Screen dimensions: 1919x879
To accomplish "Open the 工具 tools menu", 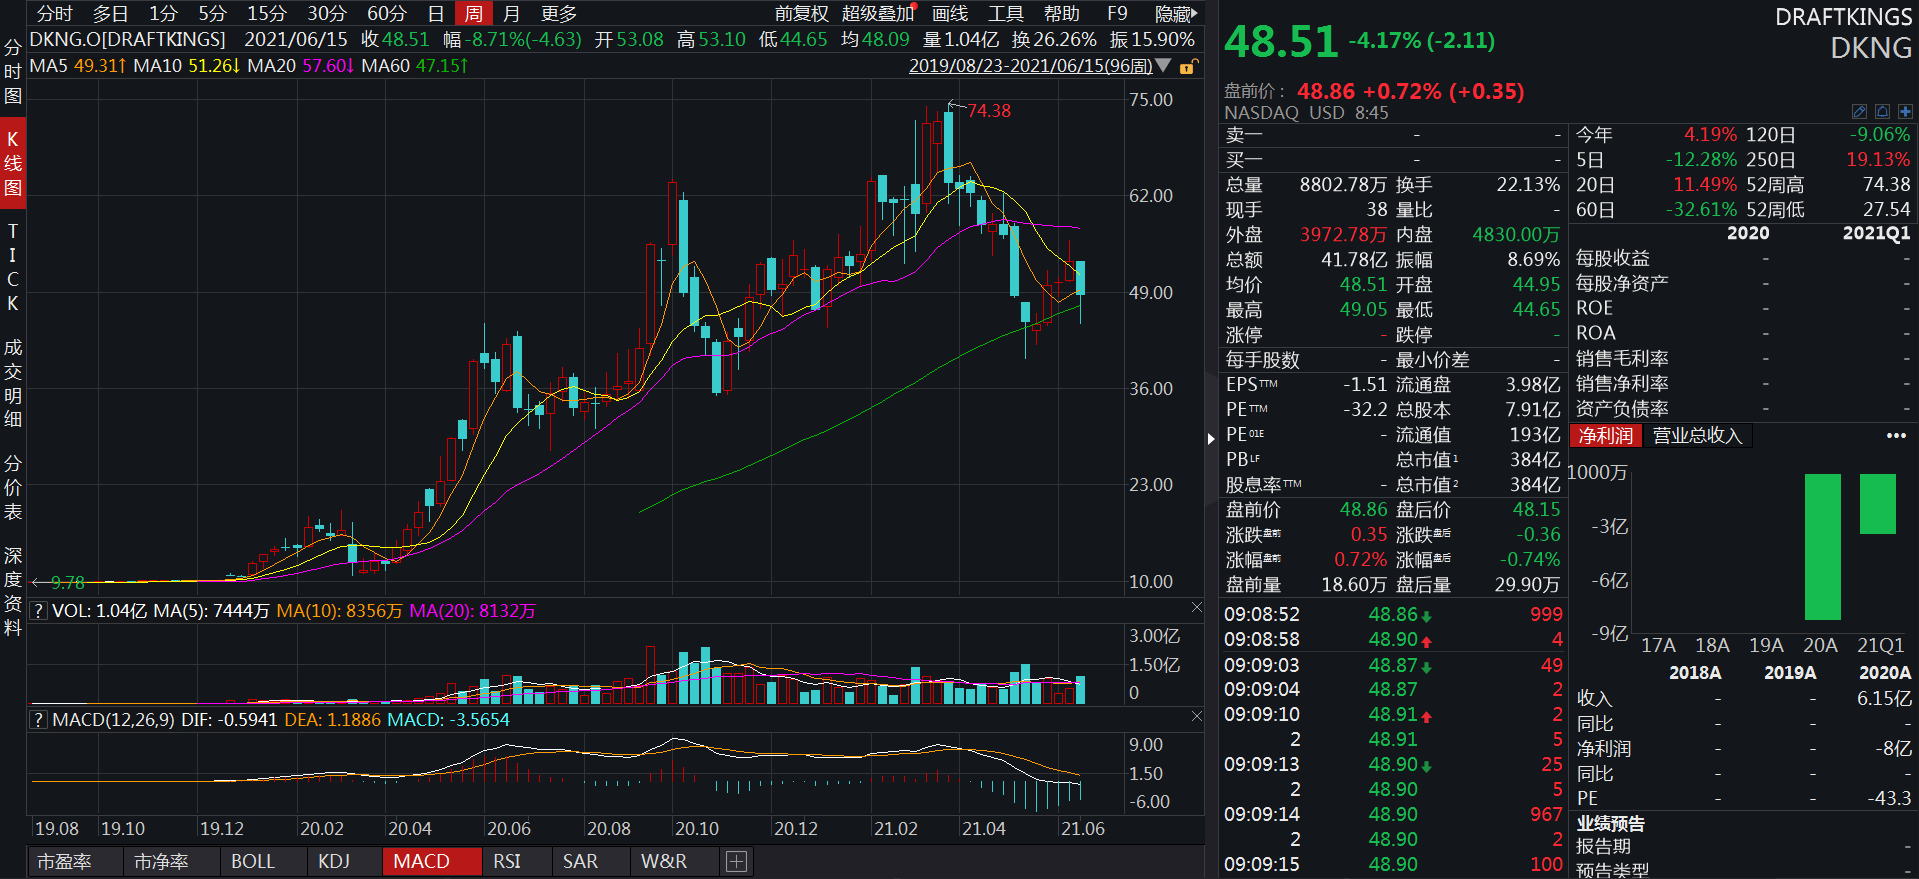I will [x=1006, y=14].
